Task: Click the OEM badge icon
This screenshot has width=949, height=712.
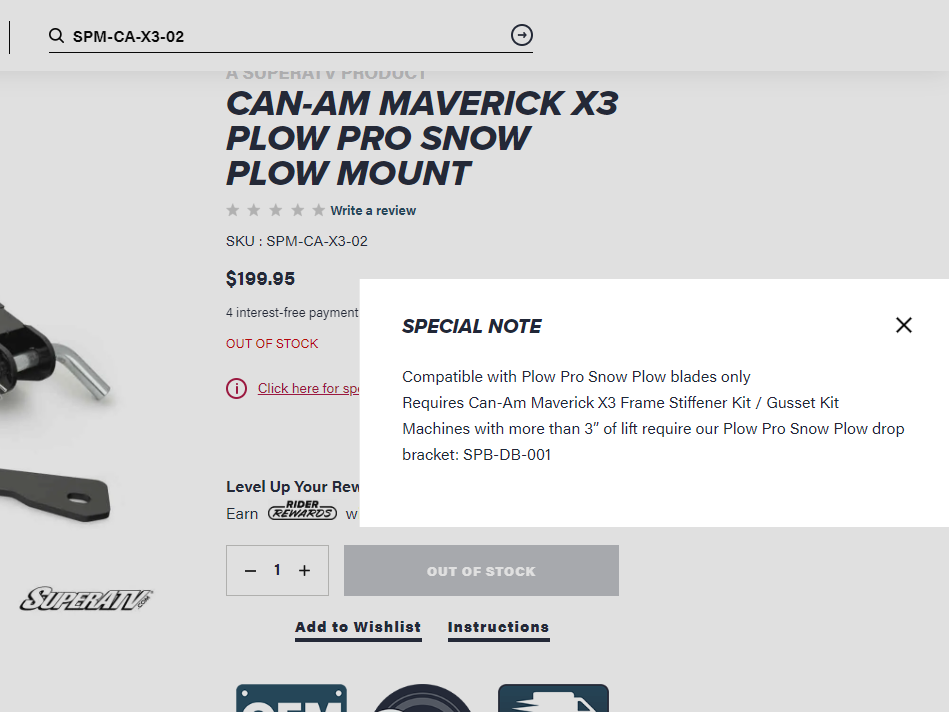Action: point(291,699)
